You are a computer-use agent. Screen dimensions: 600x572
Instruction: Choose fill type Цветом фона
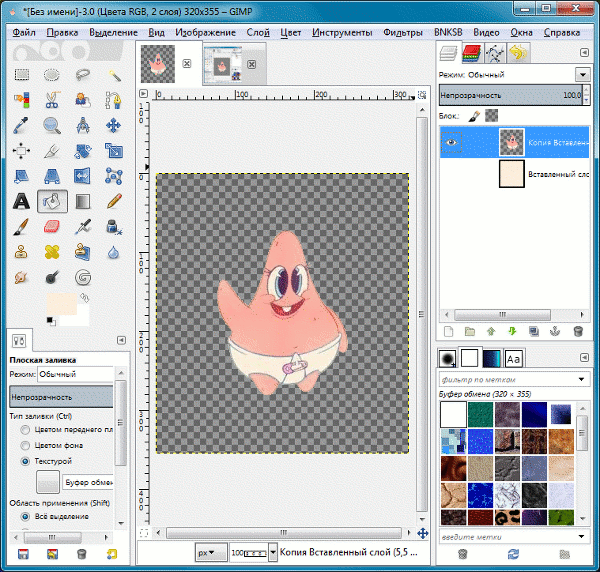tap(25, 445)
